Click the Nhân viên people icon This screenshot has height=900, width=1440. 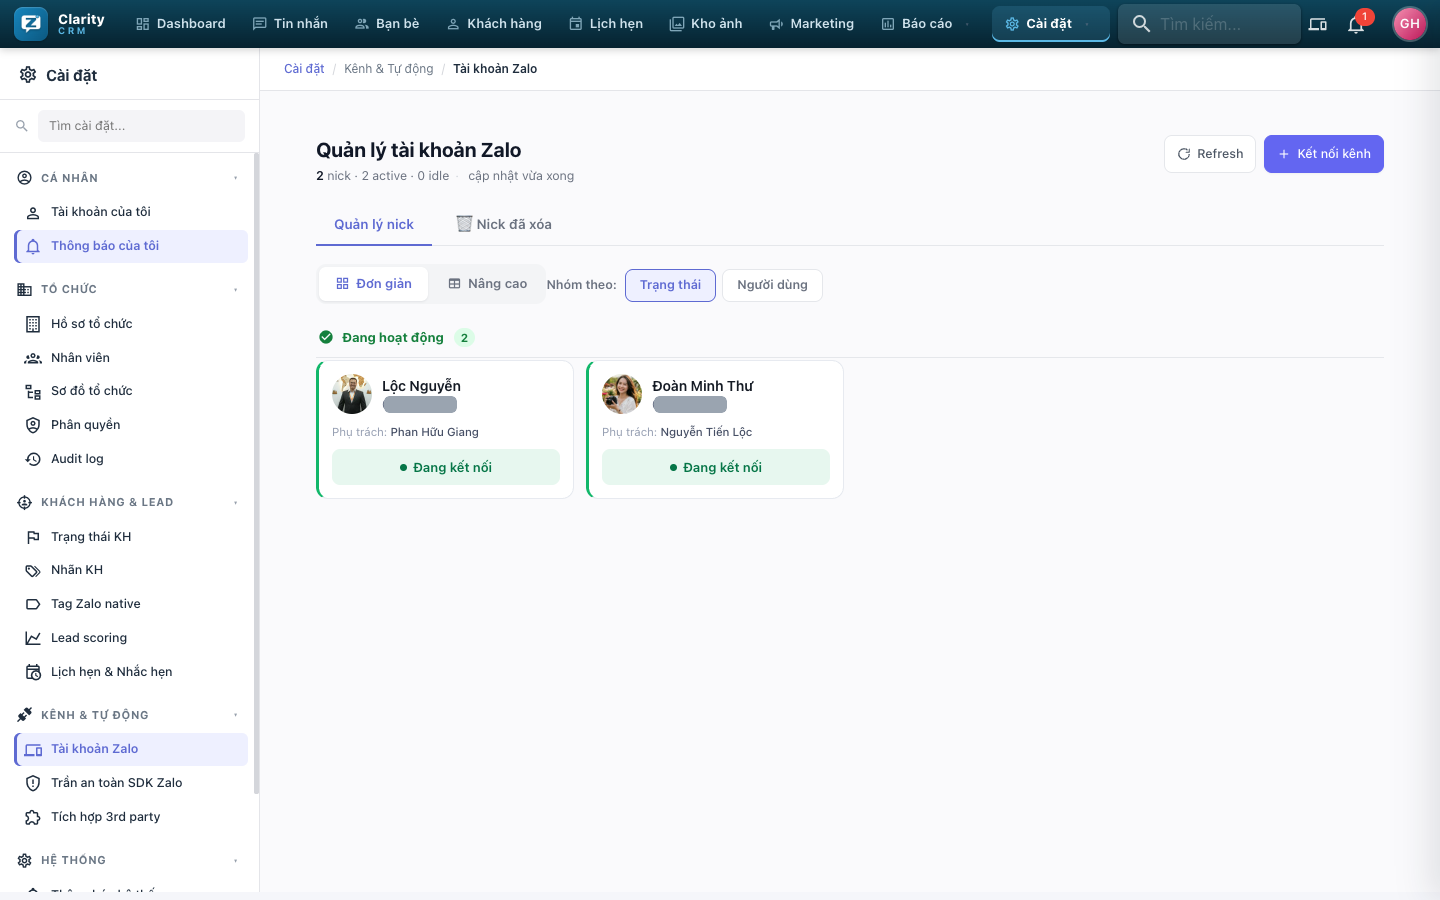pos(33,358)
